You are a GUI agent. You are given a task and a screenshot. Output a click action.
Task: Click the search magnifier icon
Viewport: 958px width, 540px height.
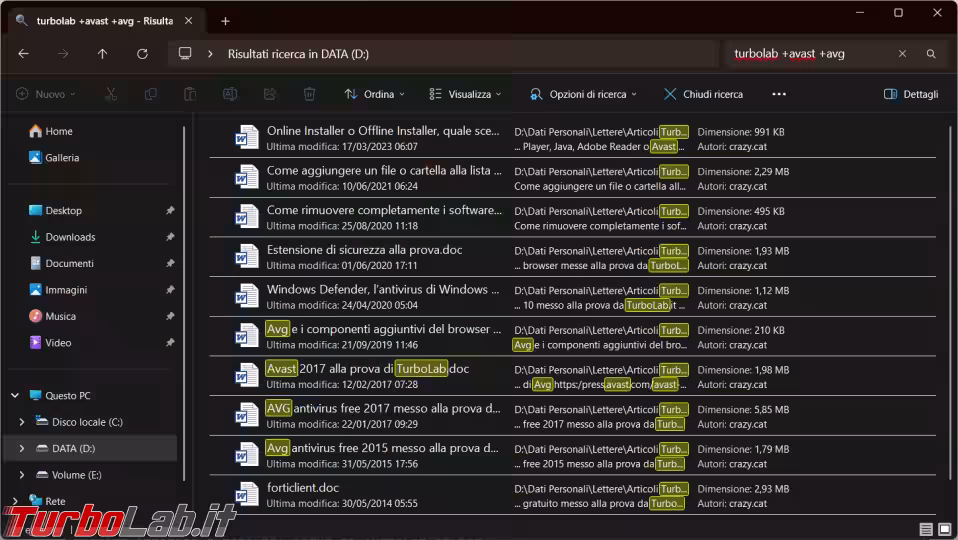[x=931, y=54]
